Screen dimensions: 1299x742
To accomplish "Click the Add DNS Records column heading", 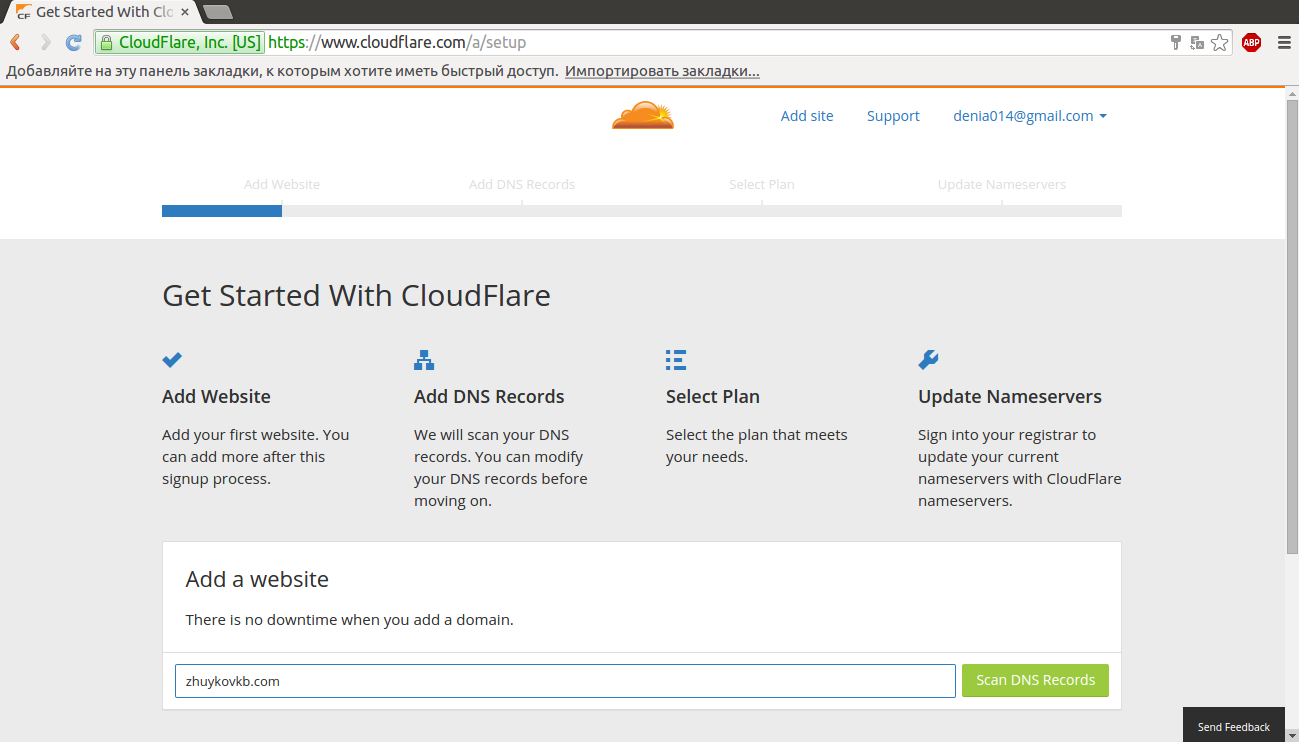I will 489,397.
